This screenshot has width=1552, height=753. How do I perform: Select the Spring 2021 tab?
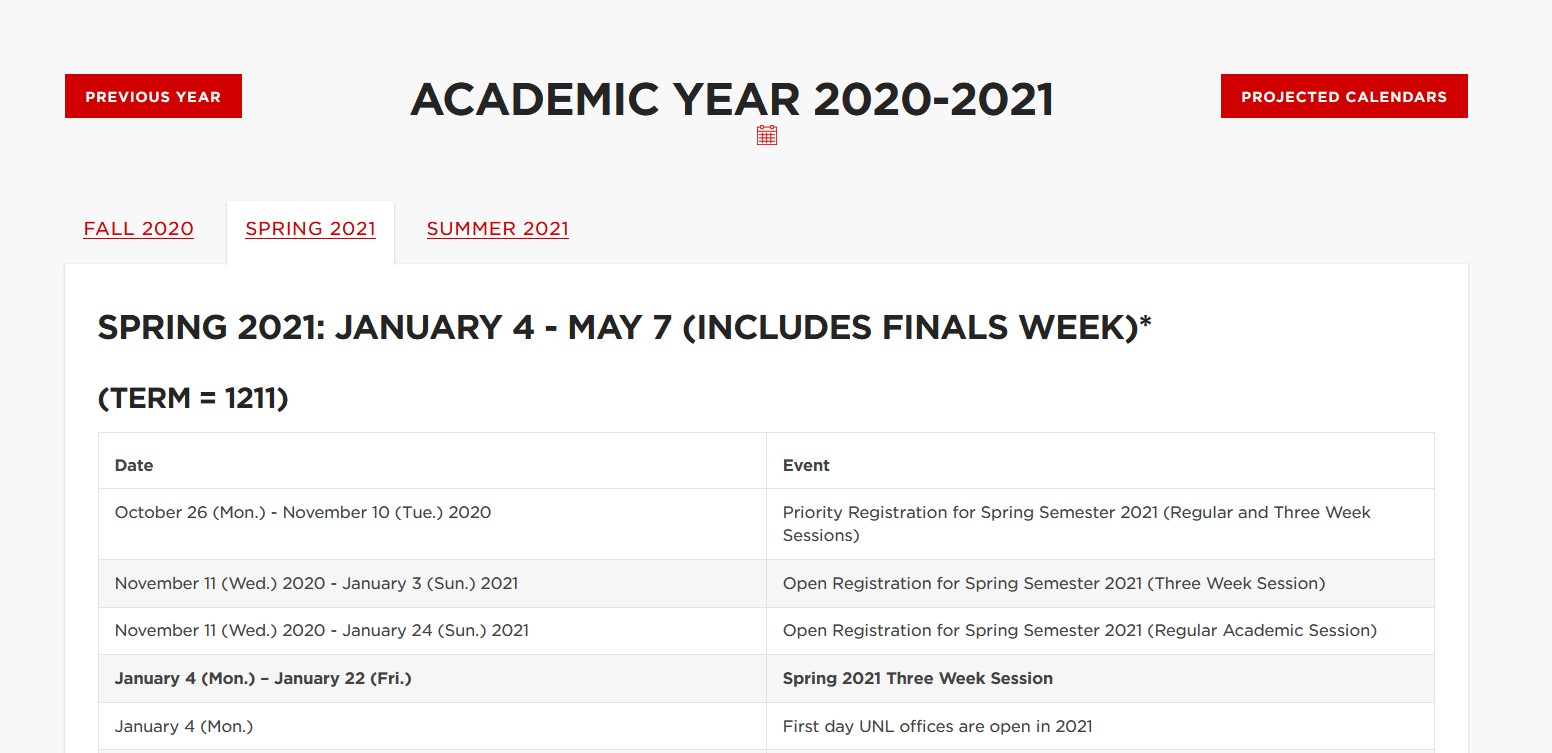(x=310, y=229)
